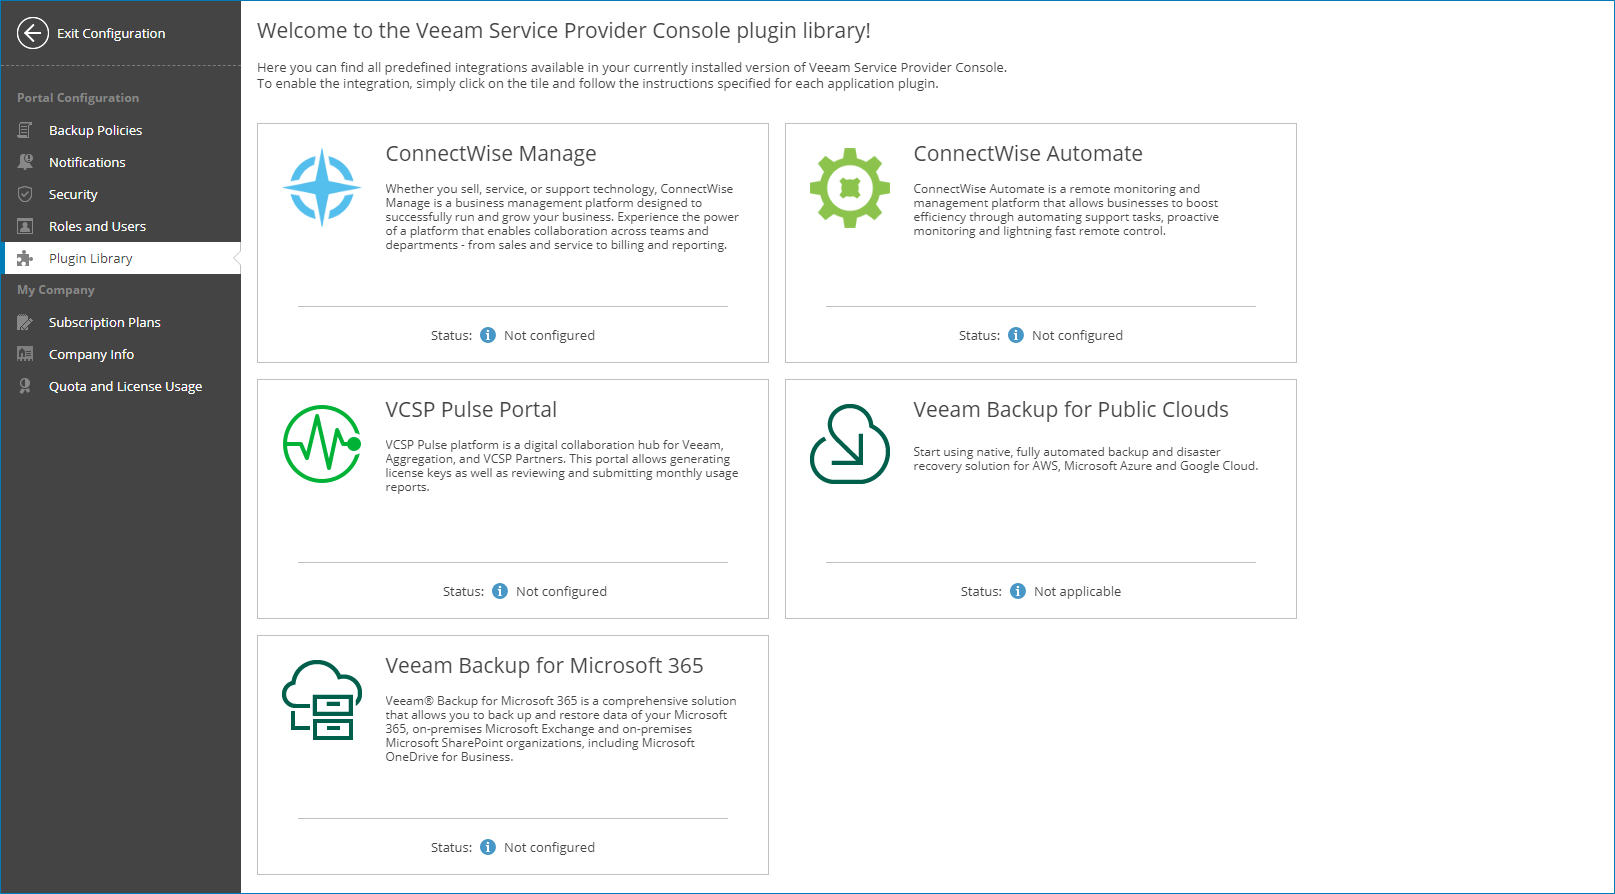The width and height of the screenshot is (1615, 894).
Task: Click the Veeam Backup for Public Clouds icon
Action: pos(849,444)
